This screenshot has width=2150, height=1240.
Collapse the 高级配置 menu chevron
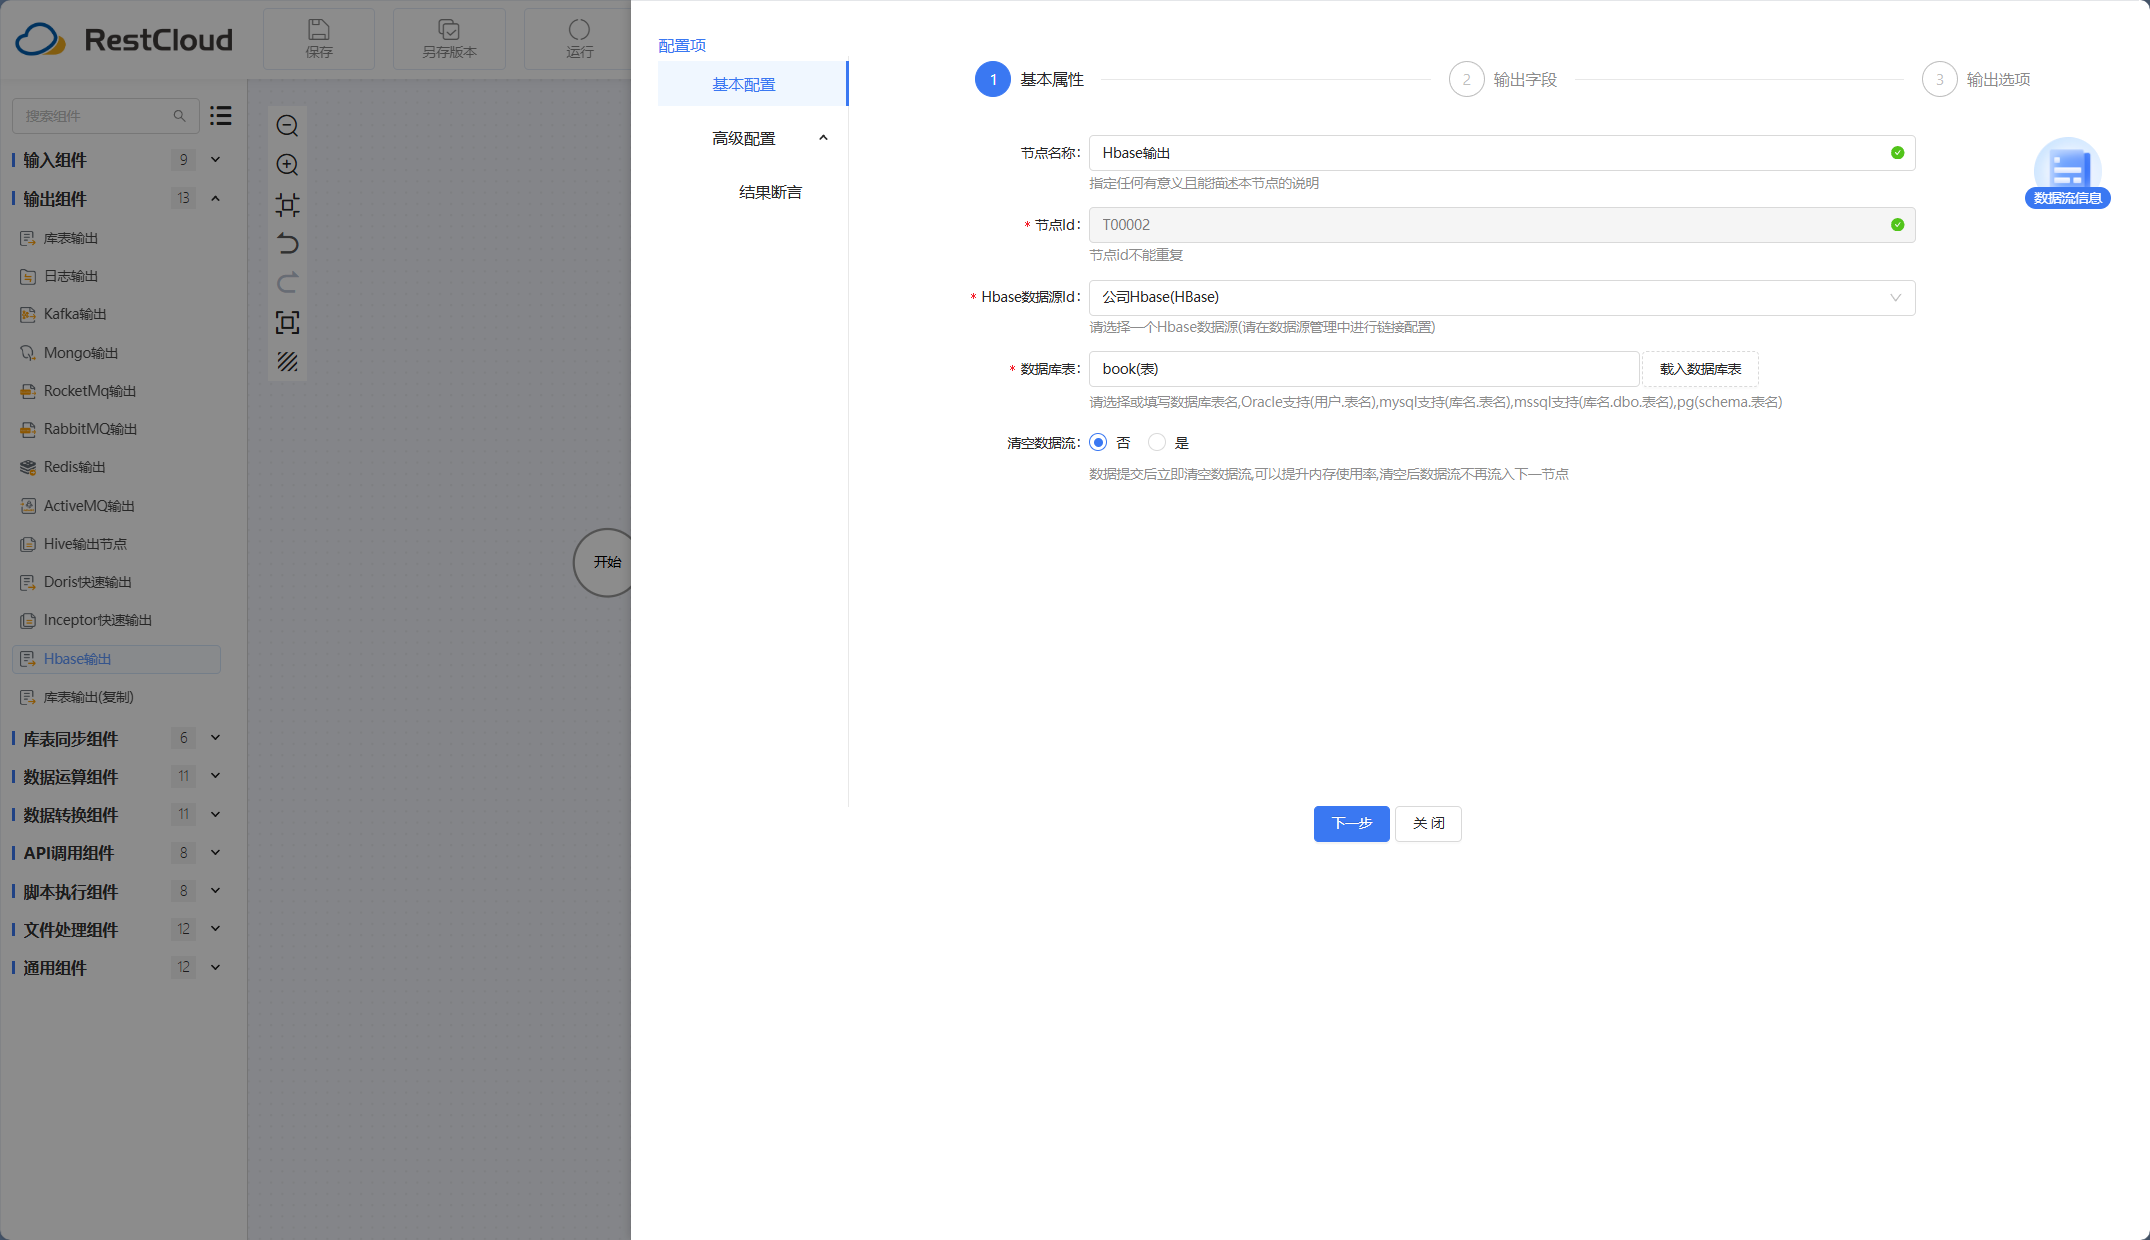[823, 138]
